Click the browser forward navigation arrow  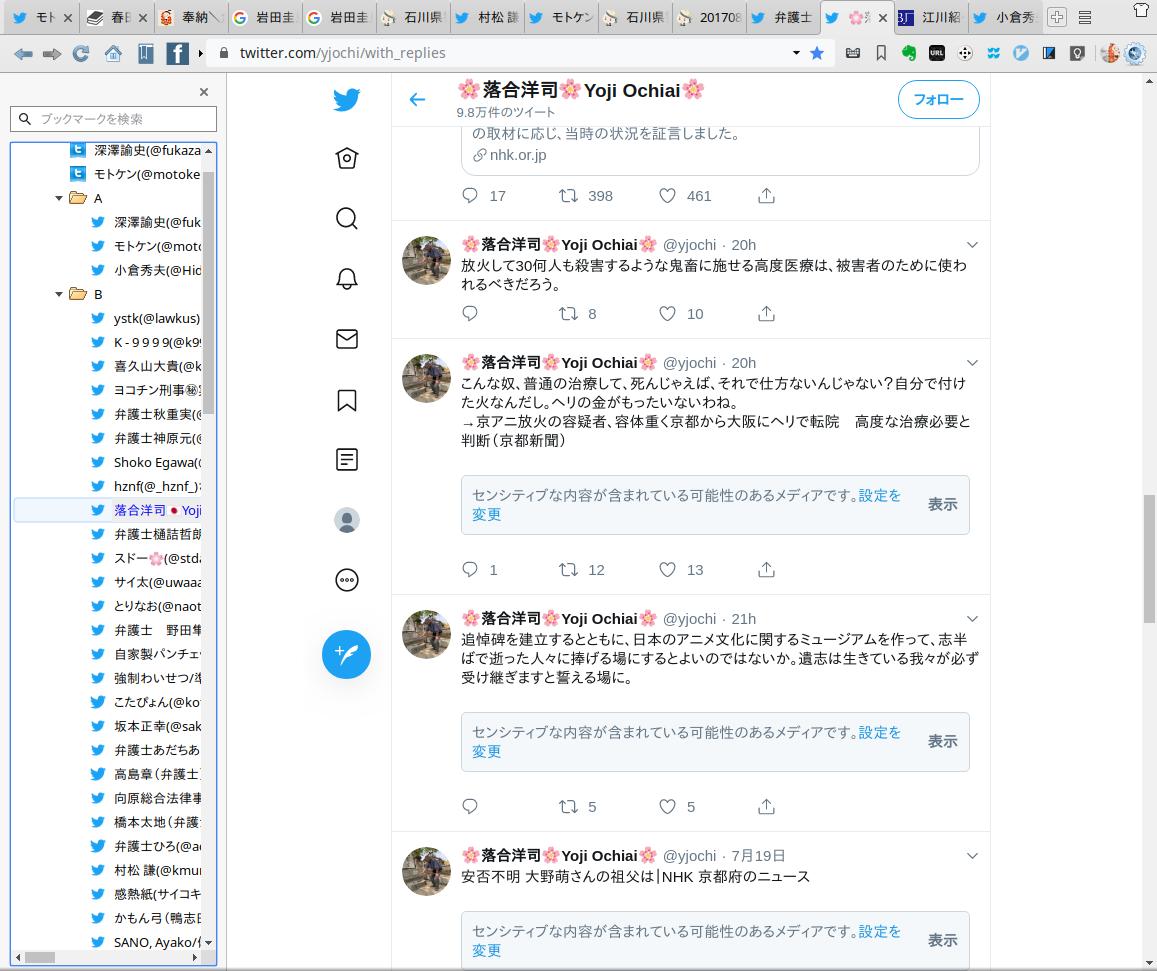click(x=52, y=54)
